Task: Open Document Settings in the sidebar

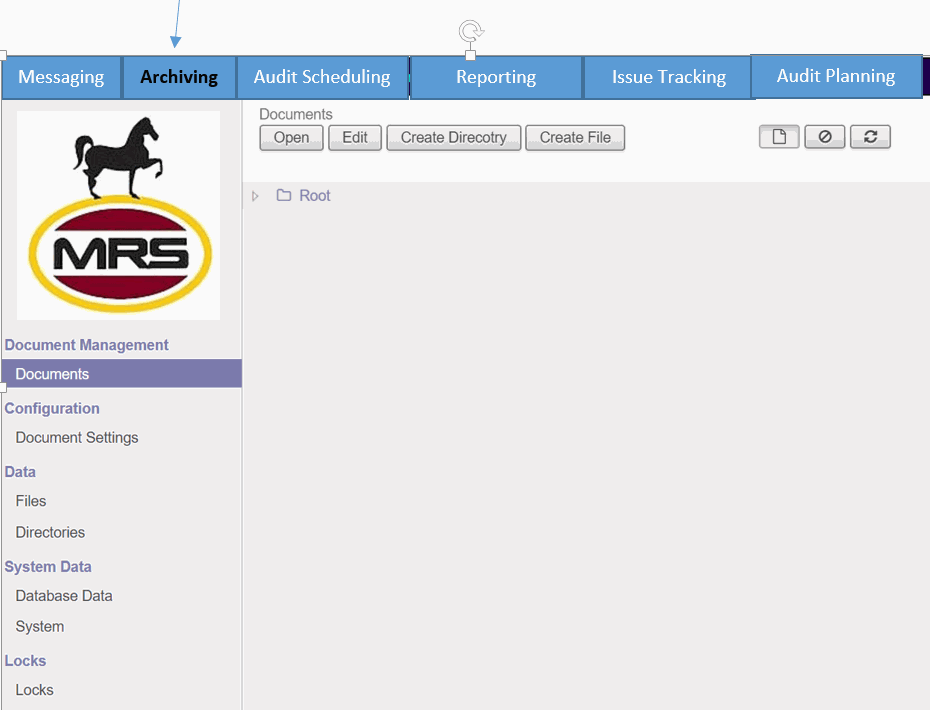Action: tap(77, 437)
